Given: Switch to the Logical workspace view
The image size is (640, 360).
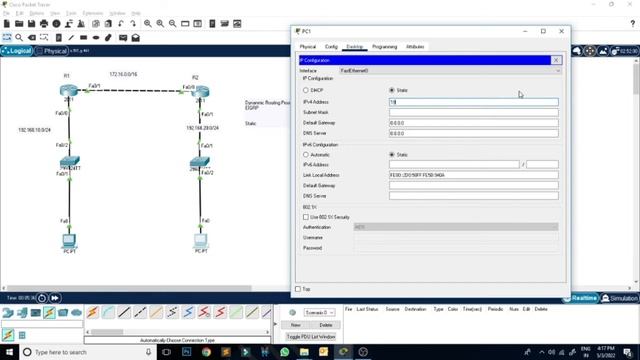Looking at the screenshot, I should click(17, 51).
